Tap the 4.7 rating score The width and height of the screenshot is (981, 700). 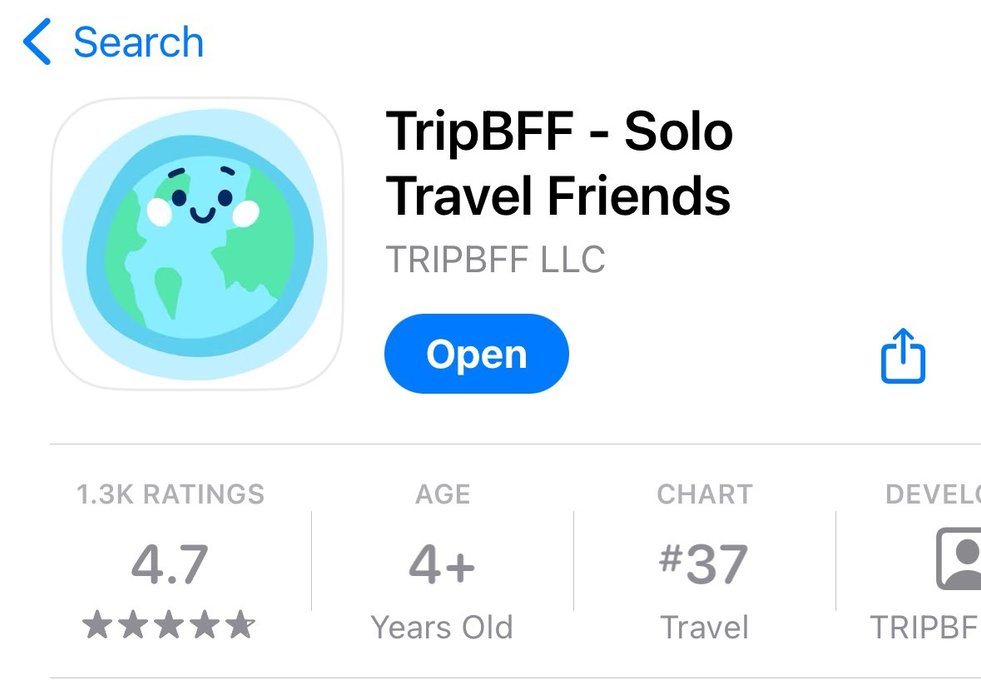click(169, 564)
